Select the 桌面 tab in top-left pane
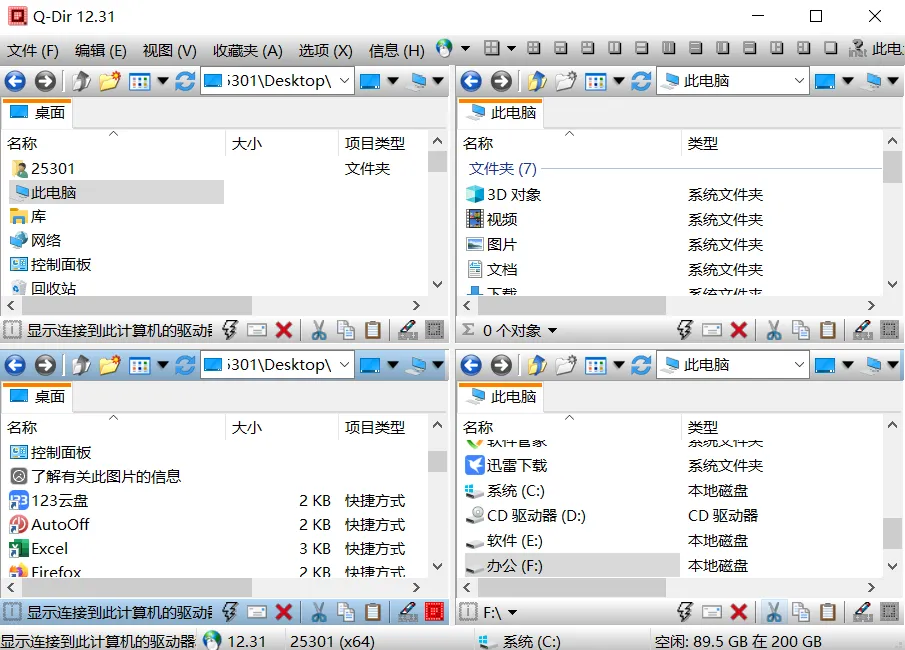905x650 pixels. point(38,113)
